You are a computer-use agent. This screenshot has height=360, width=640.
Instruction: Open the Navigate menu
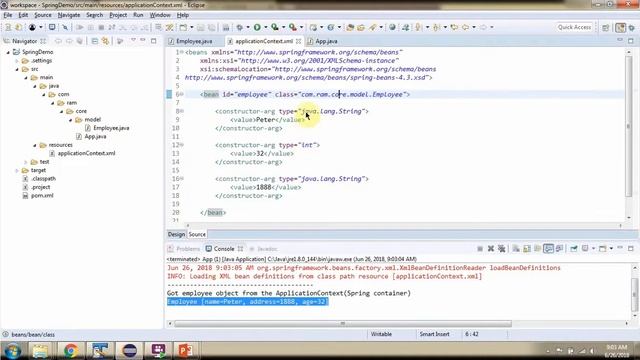pos(69,15)
